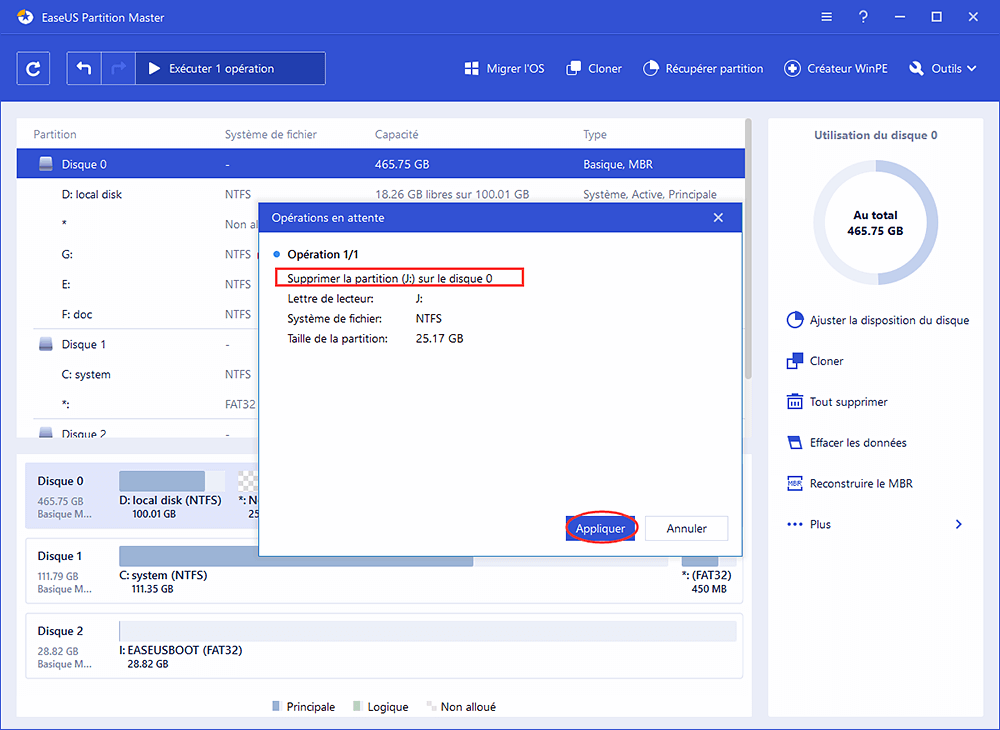Select Disque 2 label in disk map

click(x=60, y=631)
